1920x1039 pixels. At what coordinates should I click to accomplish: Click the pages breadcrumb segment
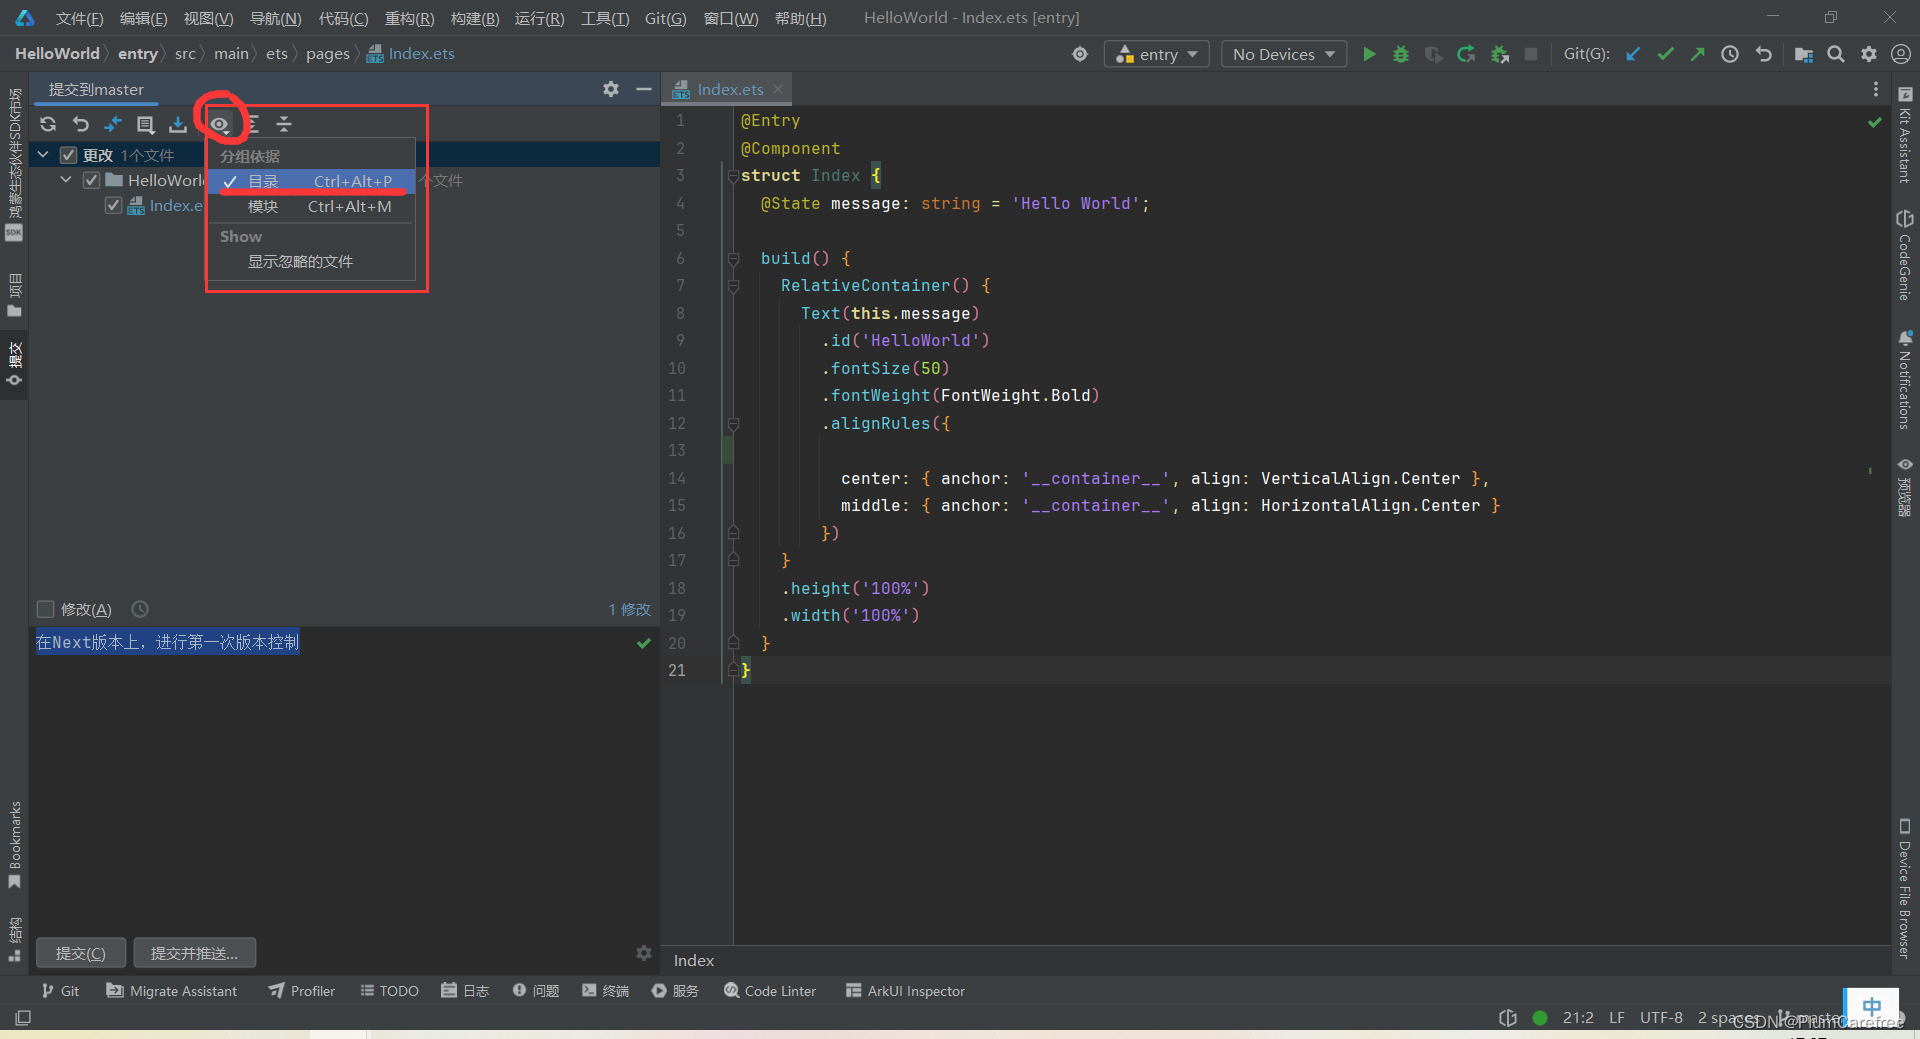coord(328,54)
